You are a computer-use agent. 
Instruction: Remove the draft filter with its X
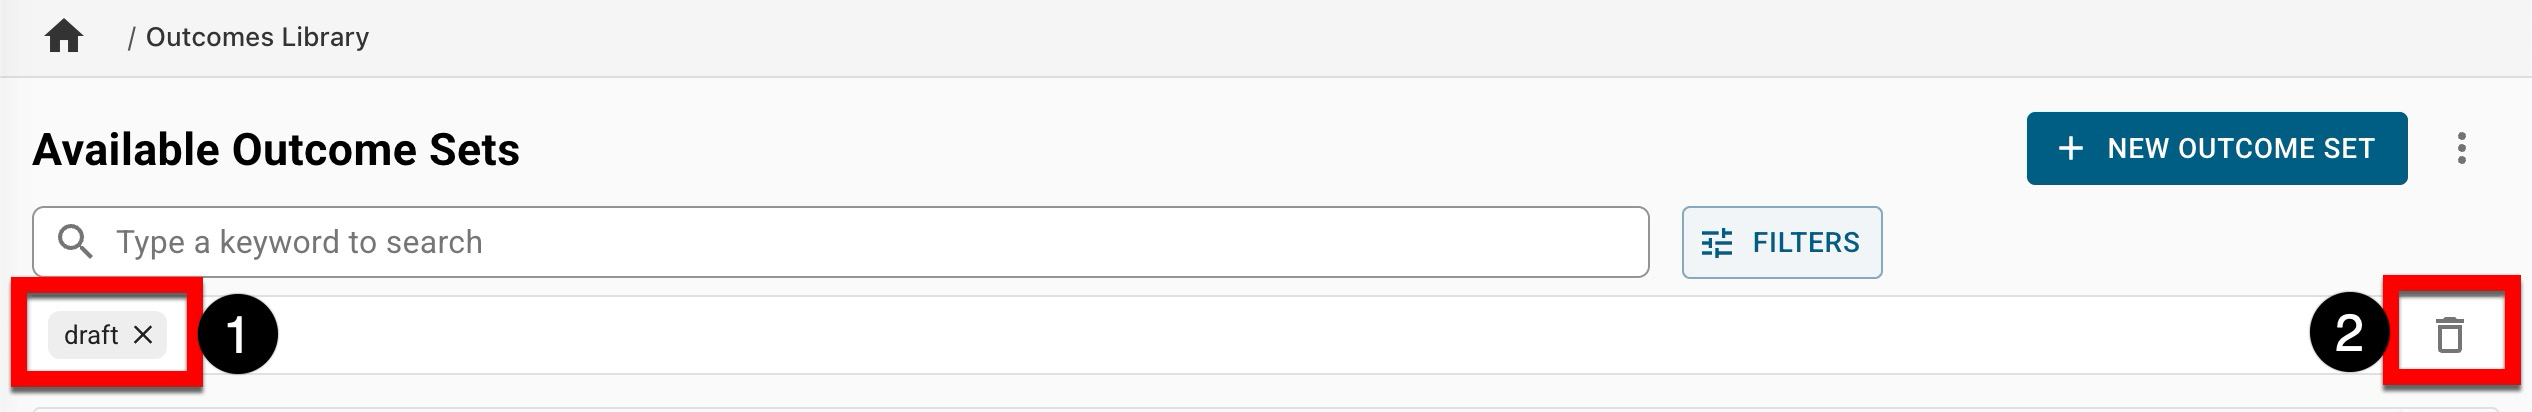point(143,335)
